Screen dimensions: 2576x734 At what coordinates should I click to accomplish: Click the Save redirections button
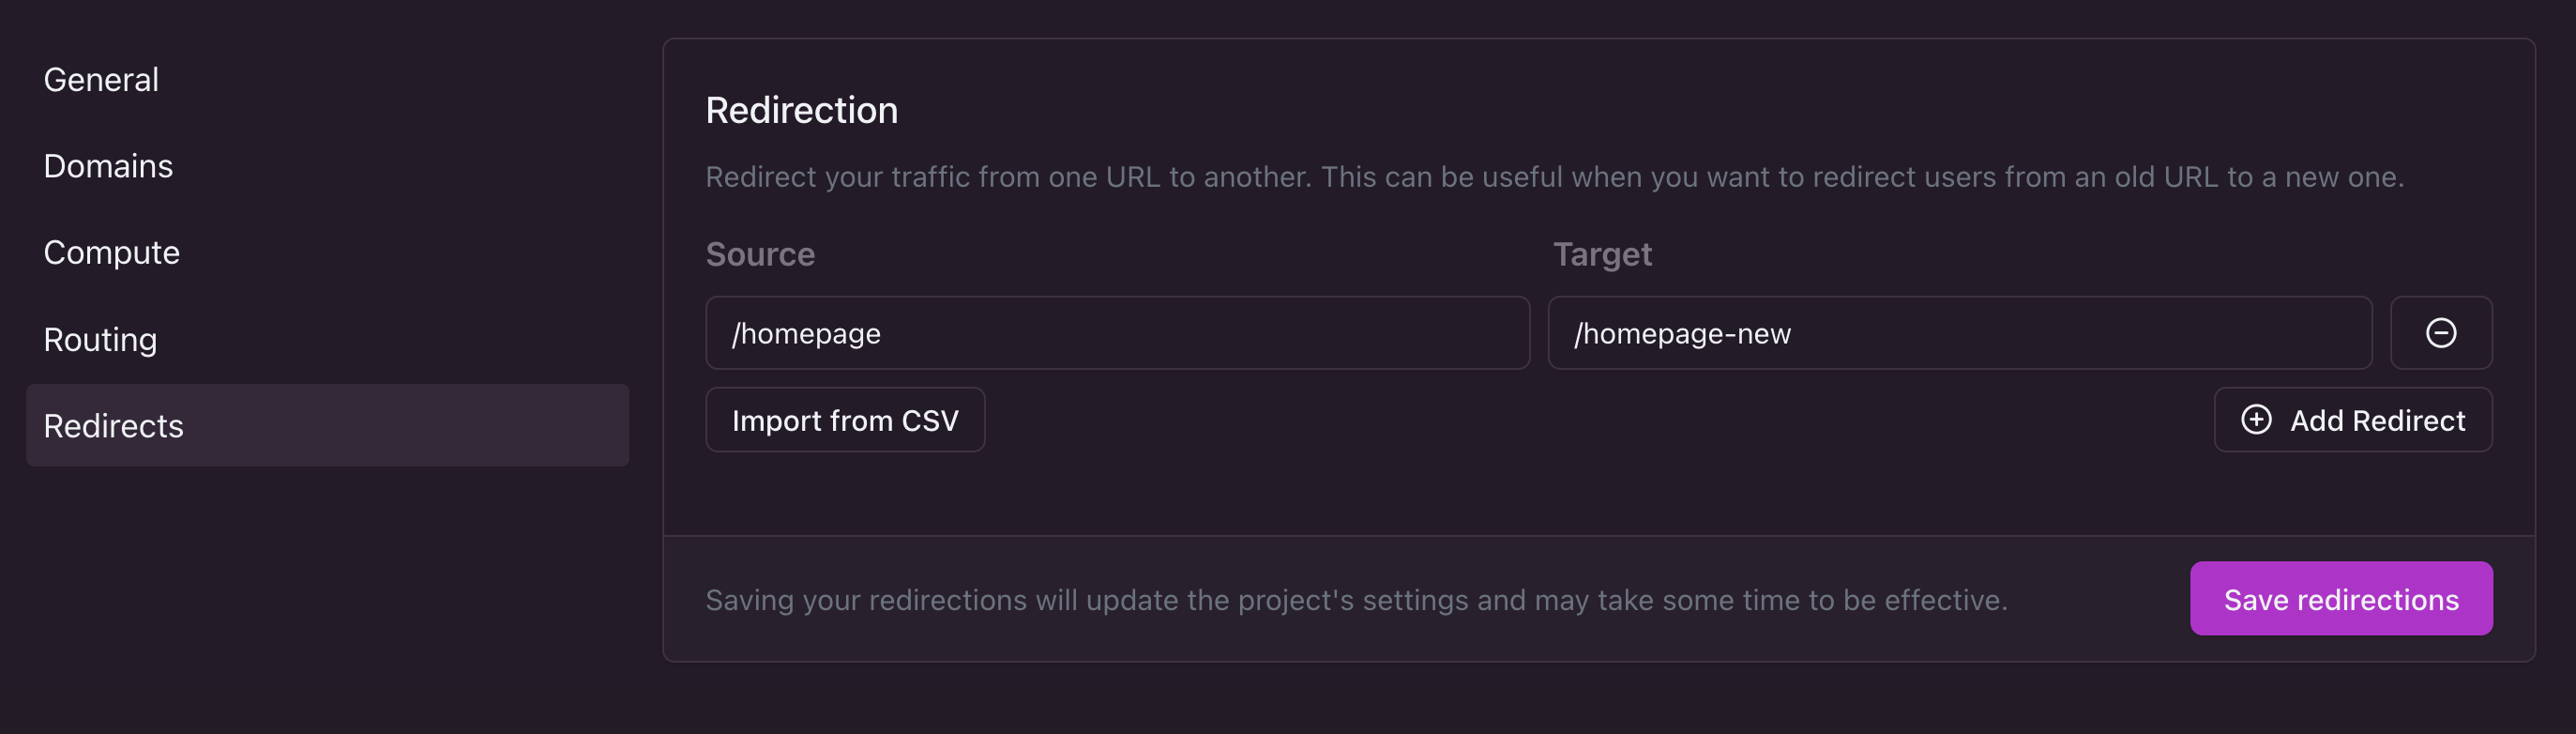click(2341, 599)
